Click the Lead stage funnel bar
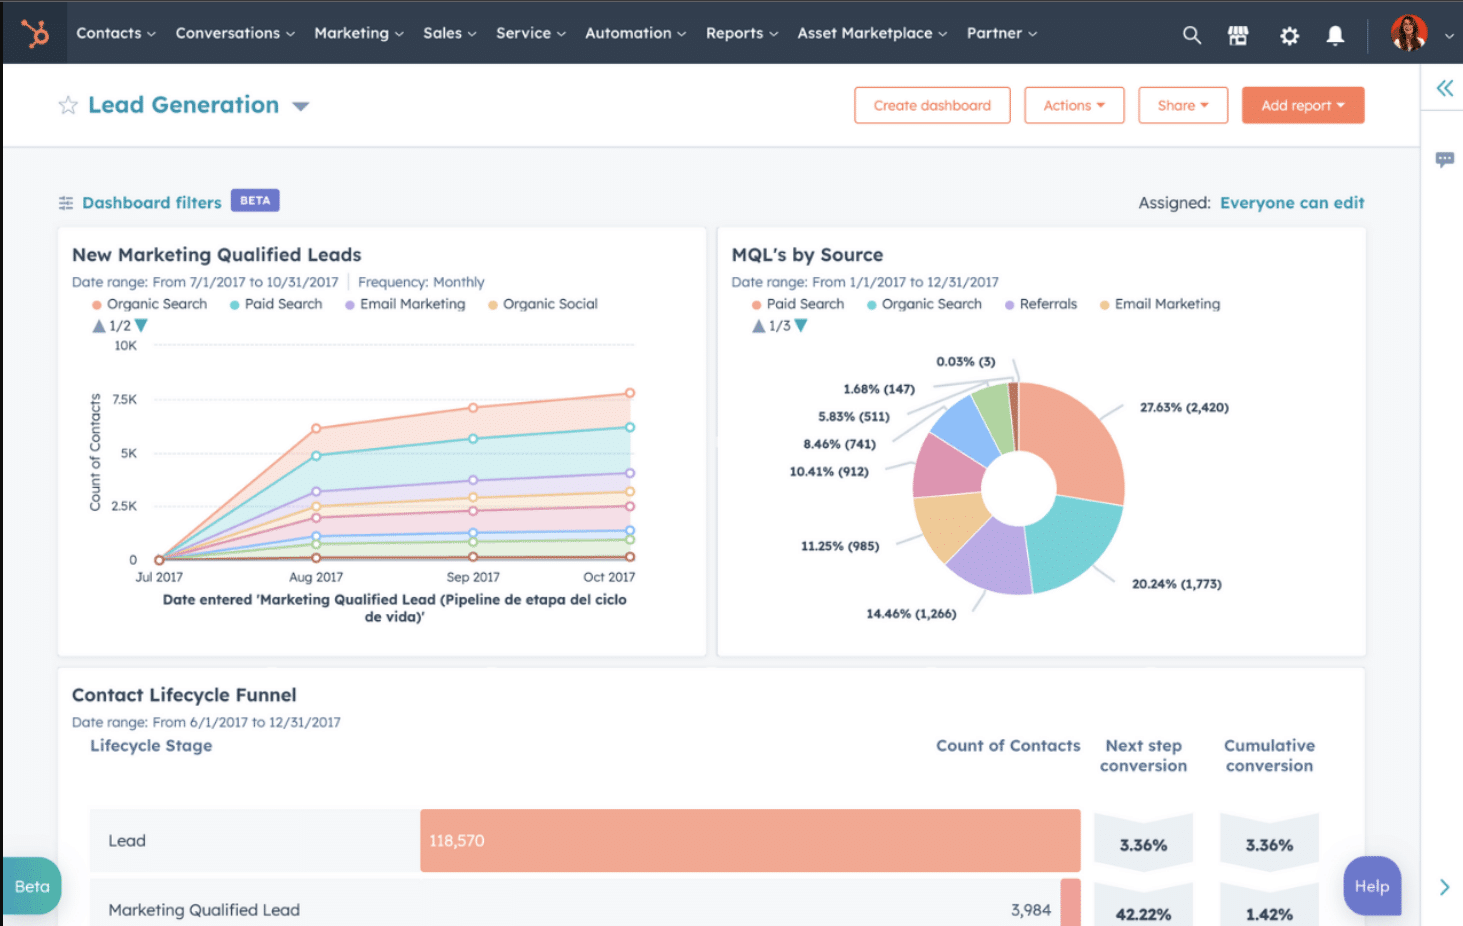 (x=749, y=841)
